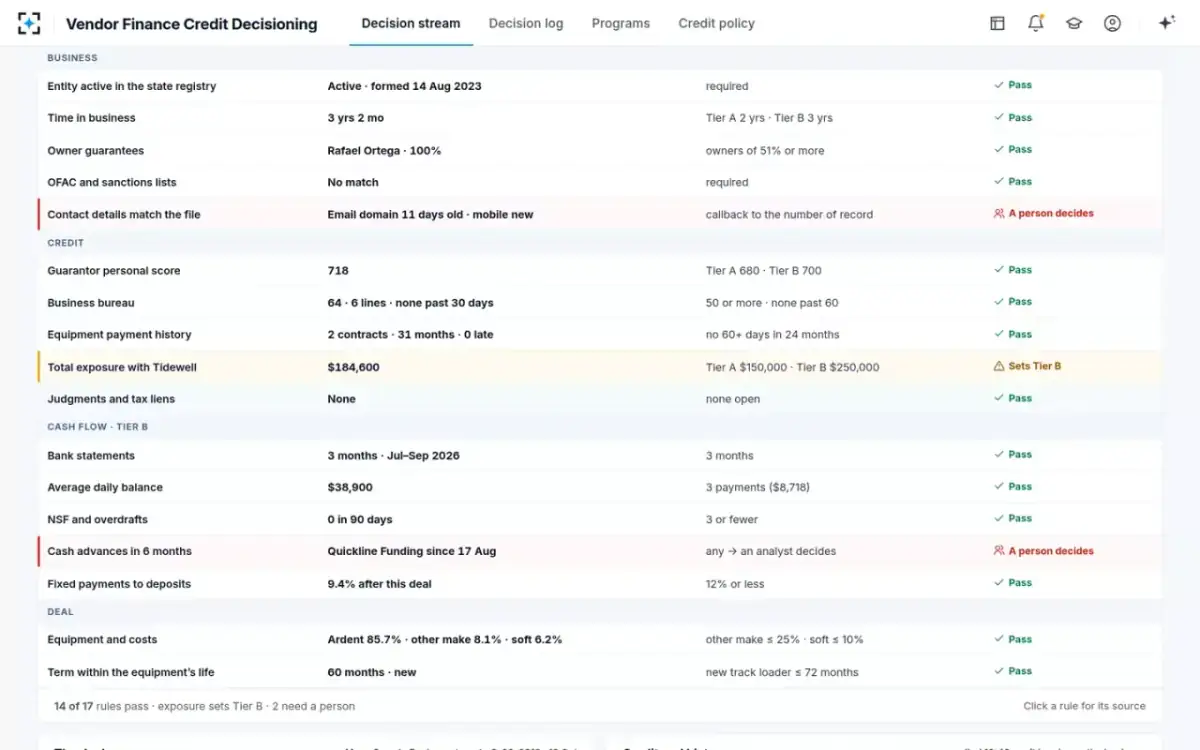Screen dimensions: 1200x750
Task: Select the NSF and overdrafts rule
Action: click(x=600, y=519)
